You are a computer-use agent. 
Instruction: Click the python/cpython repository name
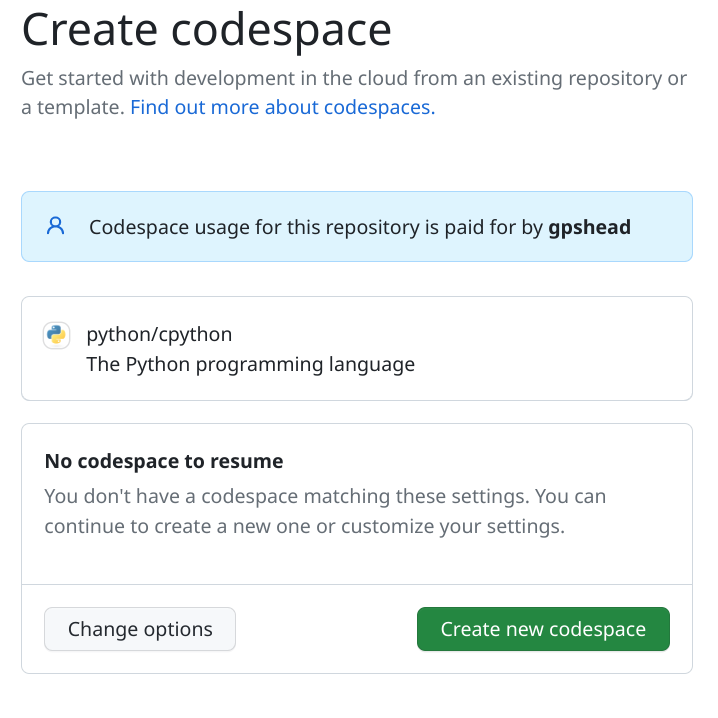(159, 334)
